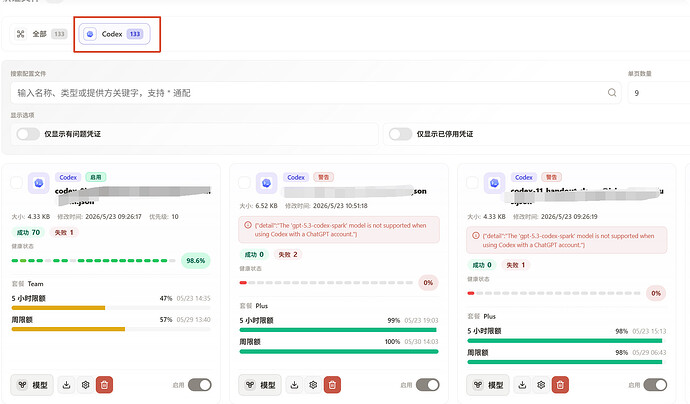Click the search magnifier icon
The width and height of the screenshot is (690, 404).
pyautogui.click(x=612, y=92)
